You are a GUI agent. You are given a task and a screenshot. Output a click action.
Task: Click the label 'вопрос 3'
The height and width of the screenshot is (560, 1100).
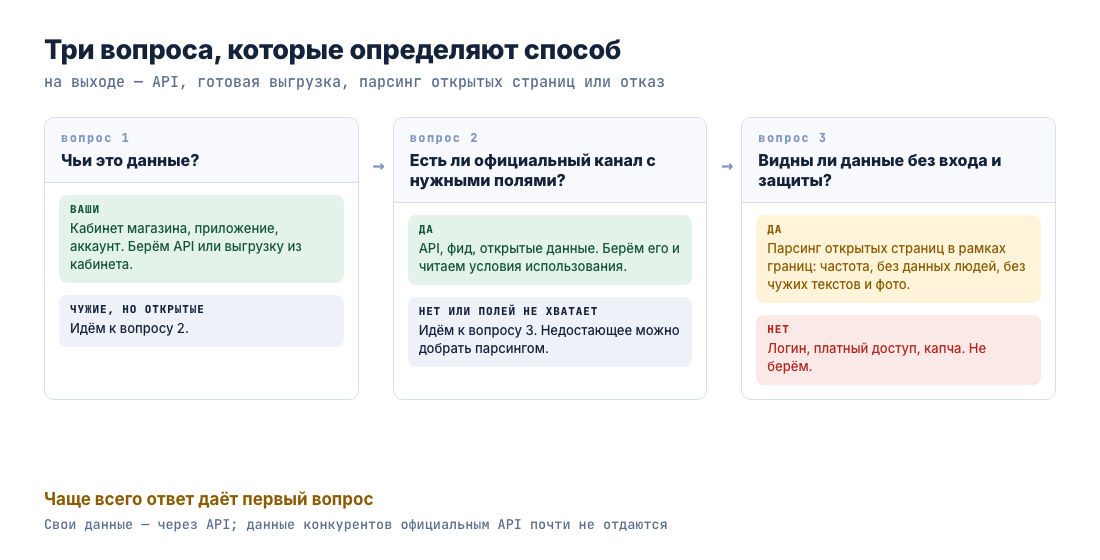pos(793,138)
